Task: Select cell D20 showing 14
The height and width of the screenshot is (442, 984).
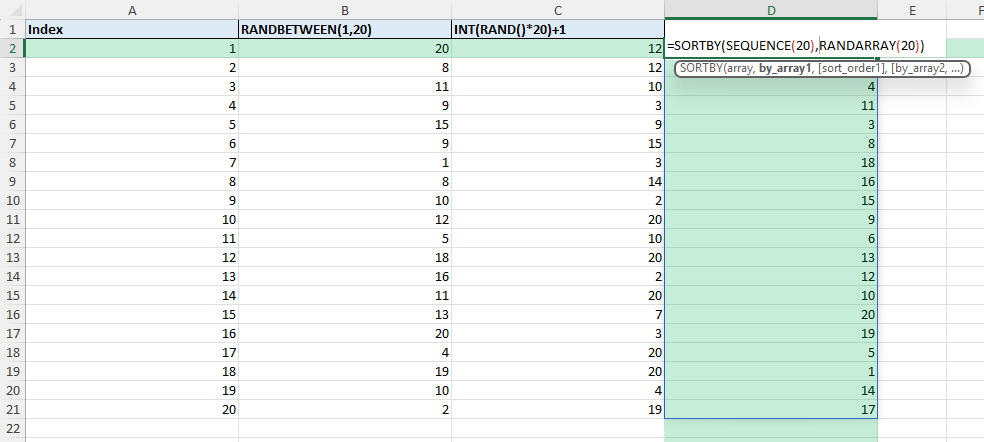Action: click(771, 390)
